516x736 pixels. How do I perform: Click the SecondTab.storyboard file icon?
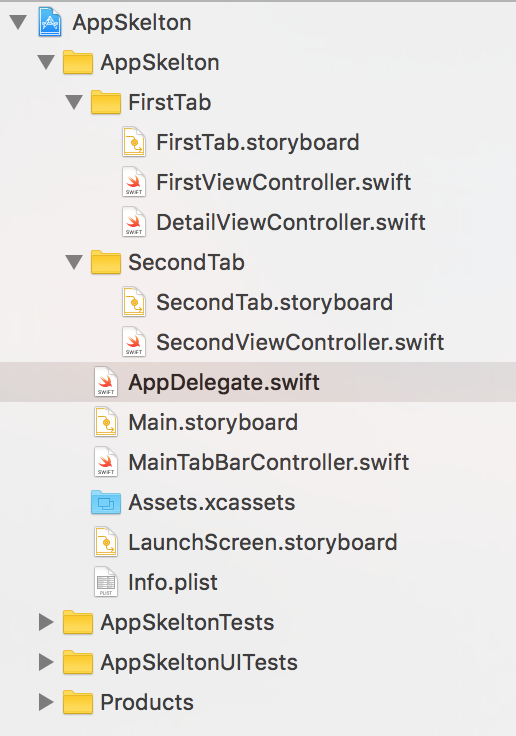pos(134,302)
